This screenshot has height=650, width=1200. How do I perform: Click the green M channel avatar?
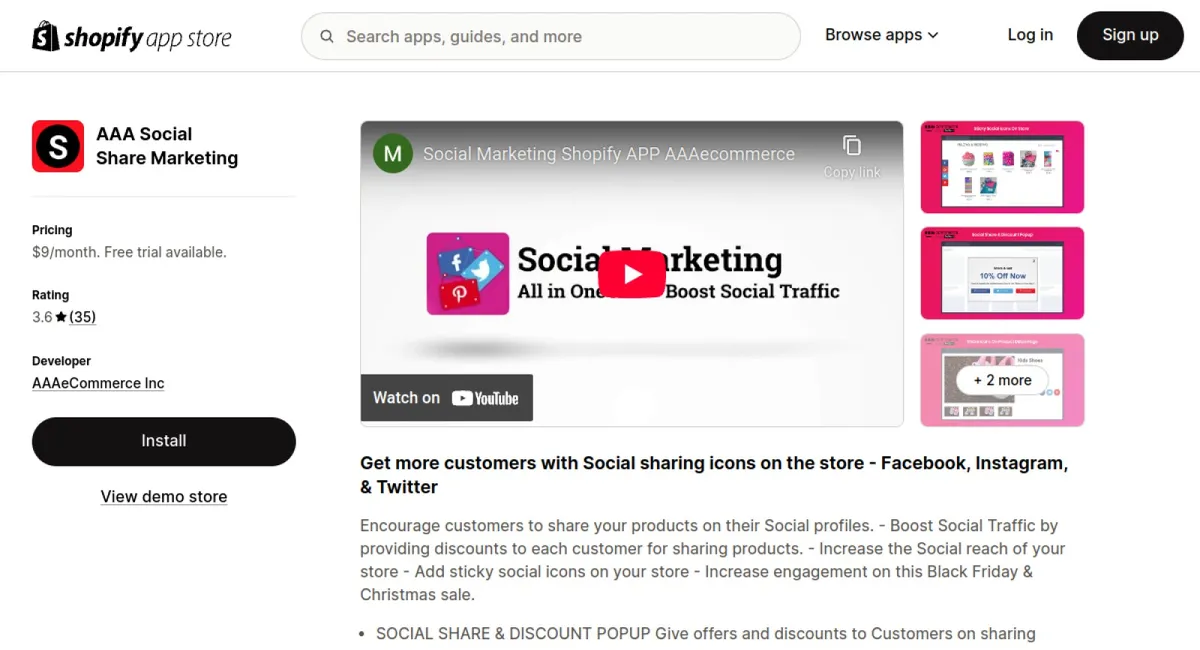[x=393, y=154]
